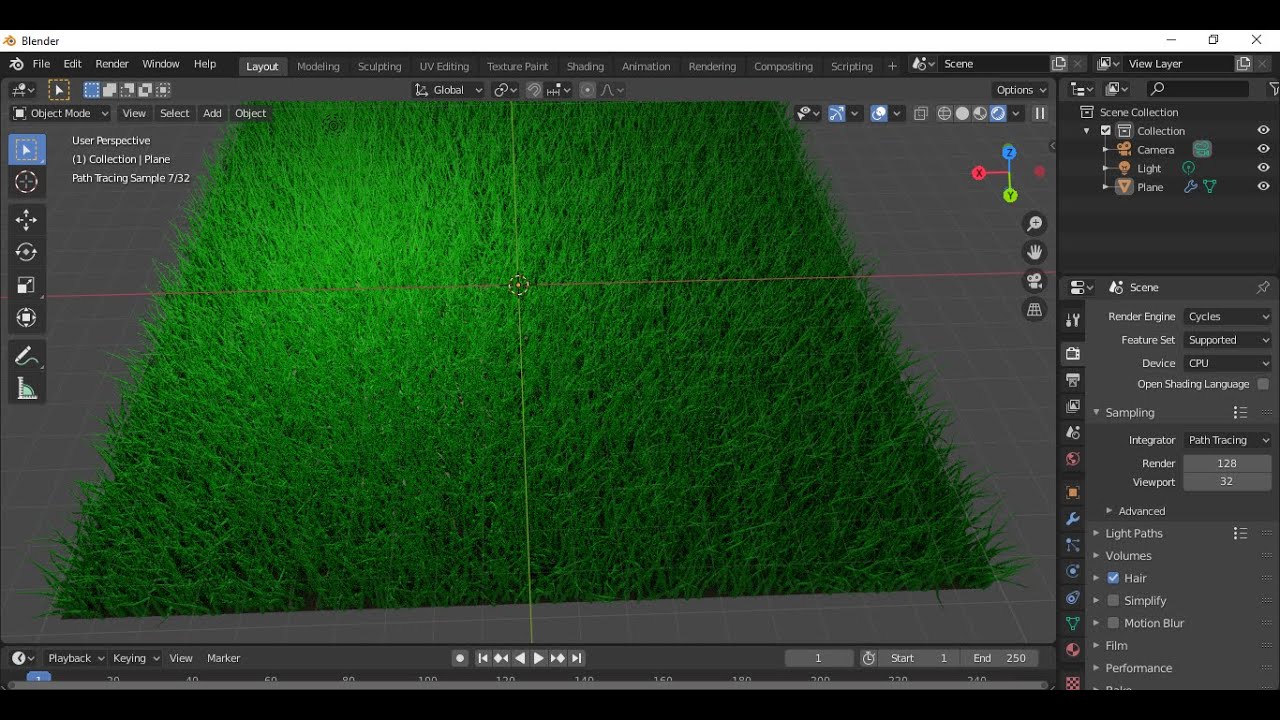The height and width of the screenshot is (720, 1280).
Task: Open the Object Data properties tab
Action: click(1073, 623)
